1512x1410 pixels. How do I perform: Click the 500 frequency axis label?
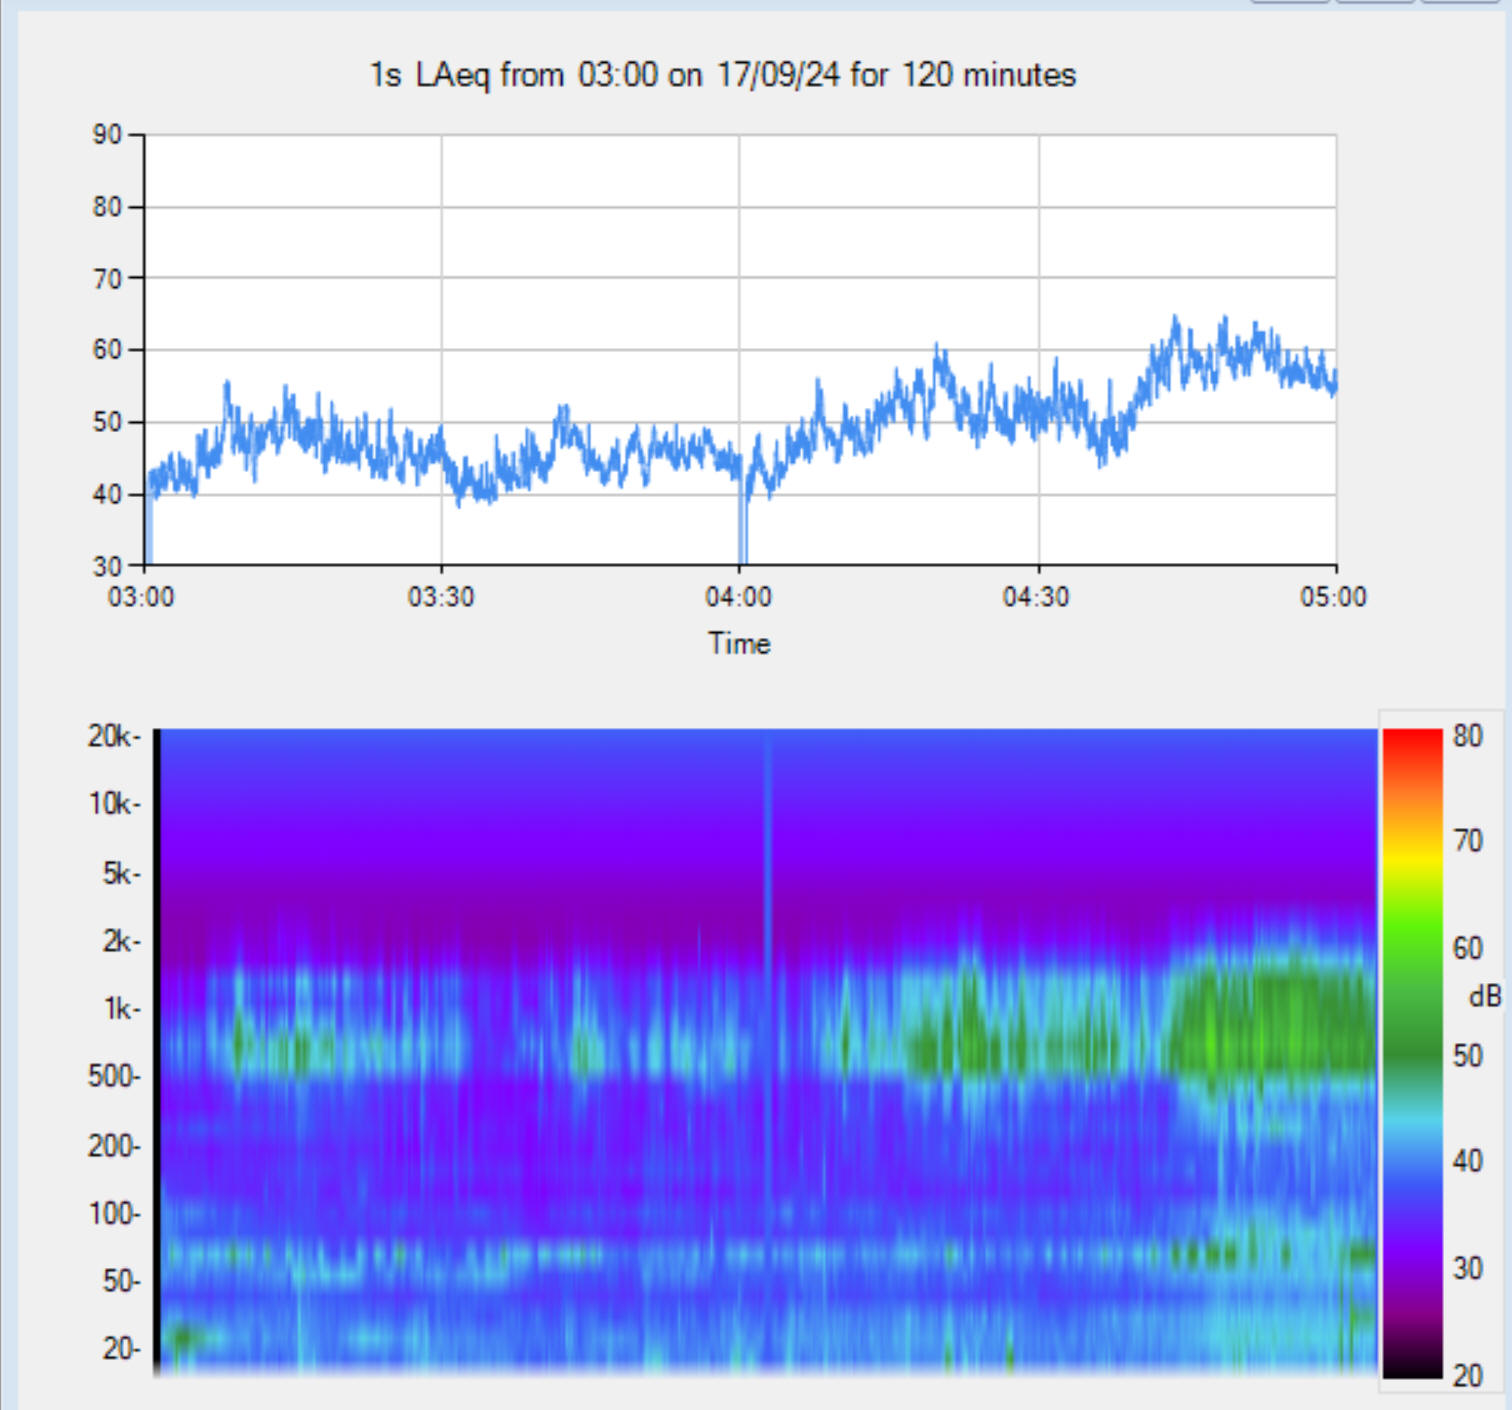112,1077
